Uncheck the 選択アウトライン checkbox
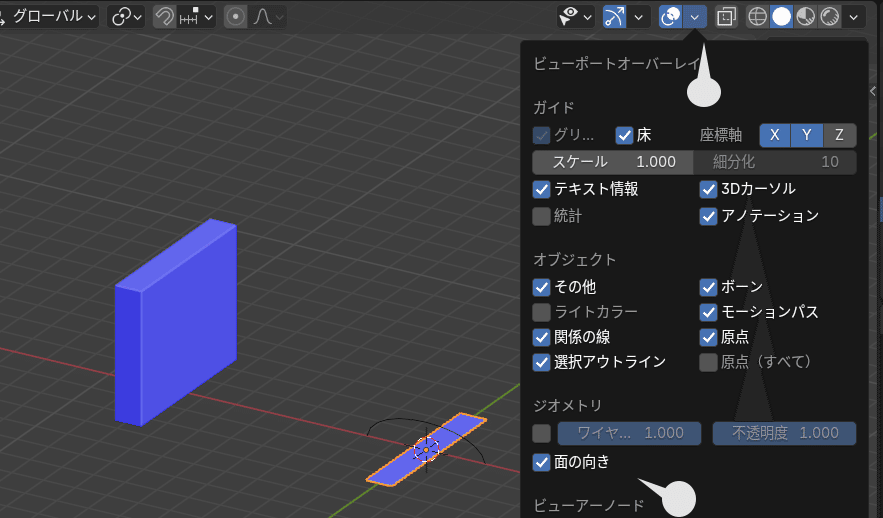 click(541, 362)
